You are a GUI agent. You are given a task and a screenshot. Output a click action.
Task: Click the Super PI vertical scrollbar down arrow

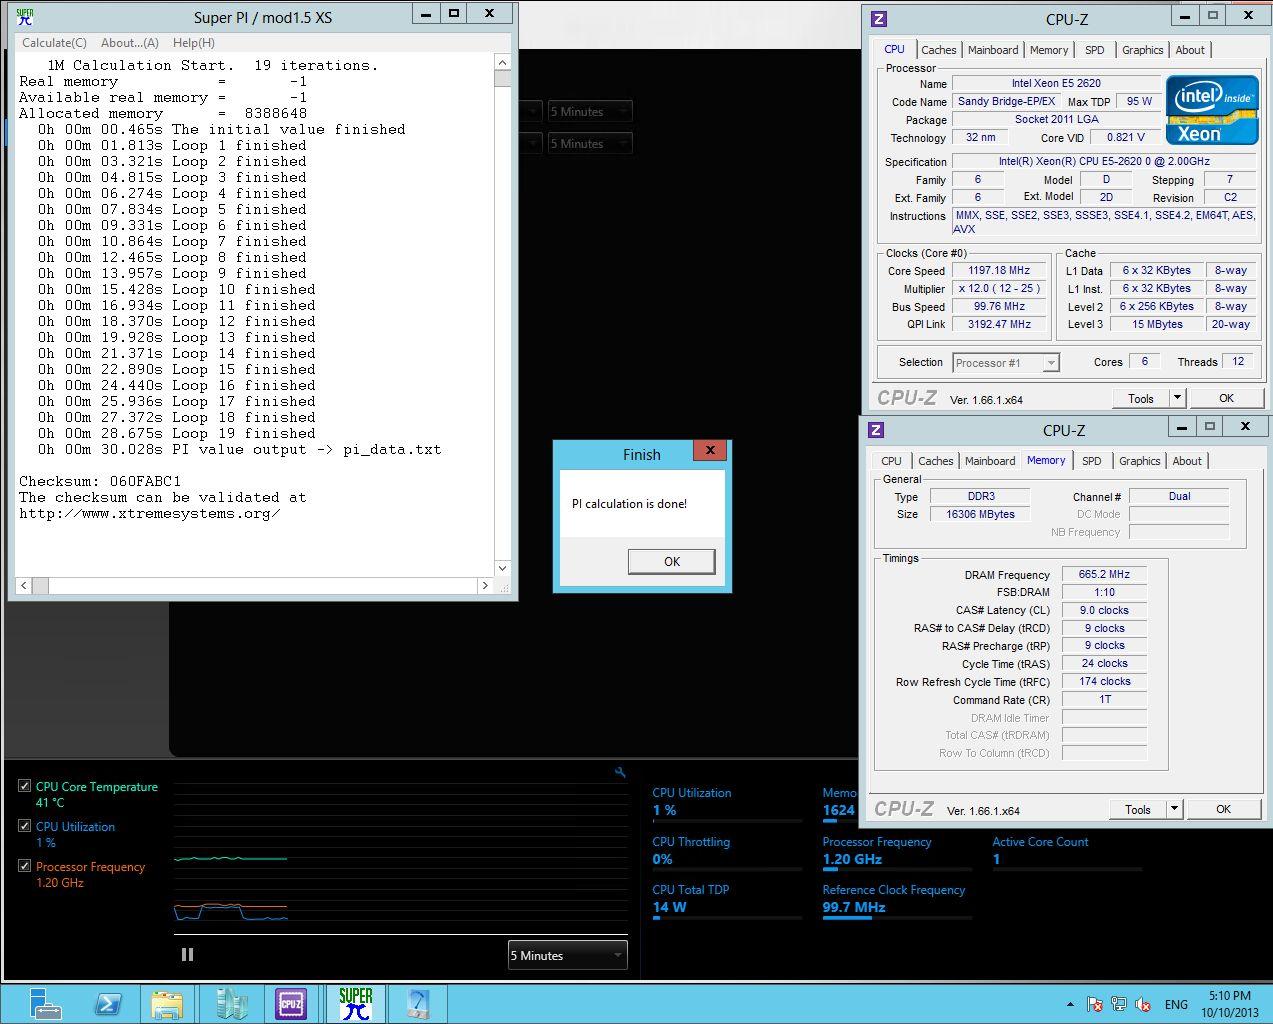point(502,567)
